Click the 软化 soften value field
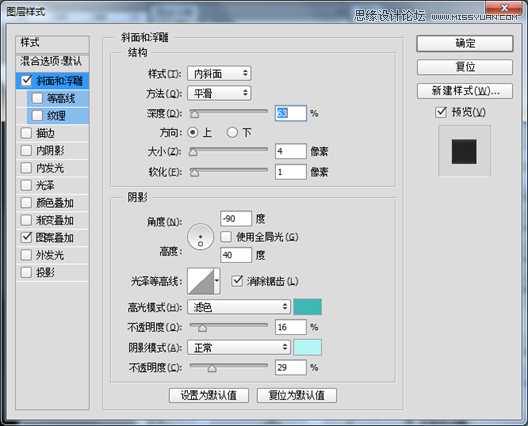 291,172
